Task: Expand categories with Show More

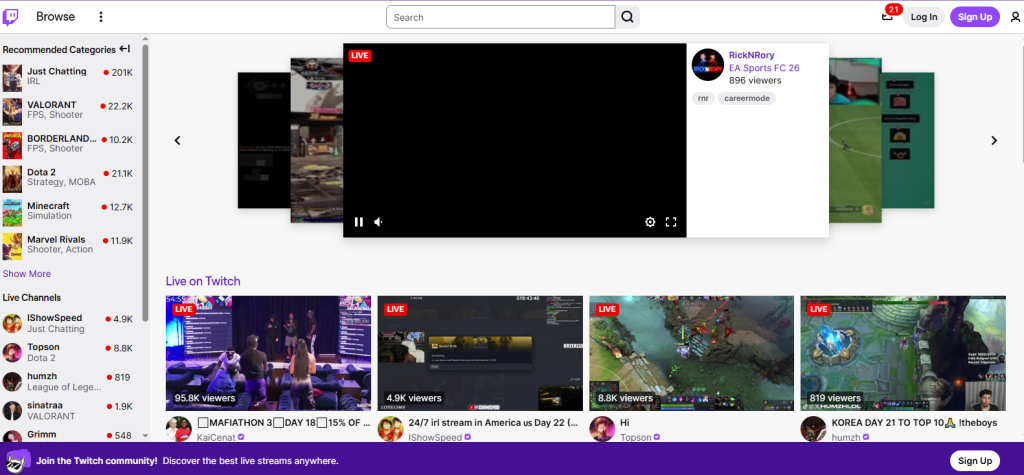Action: 27,274
